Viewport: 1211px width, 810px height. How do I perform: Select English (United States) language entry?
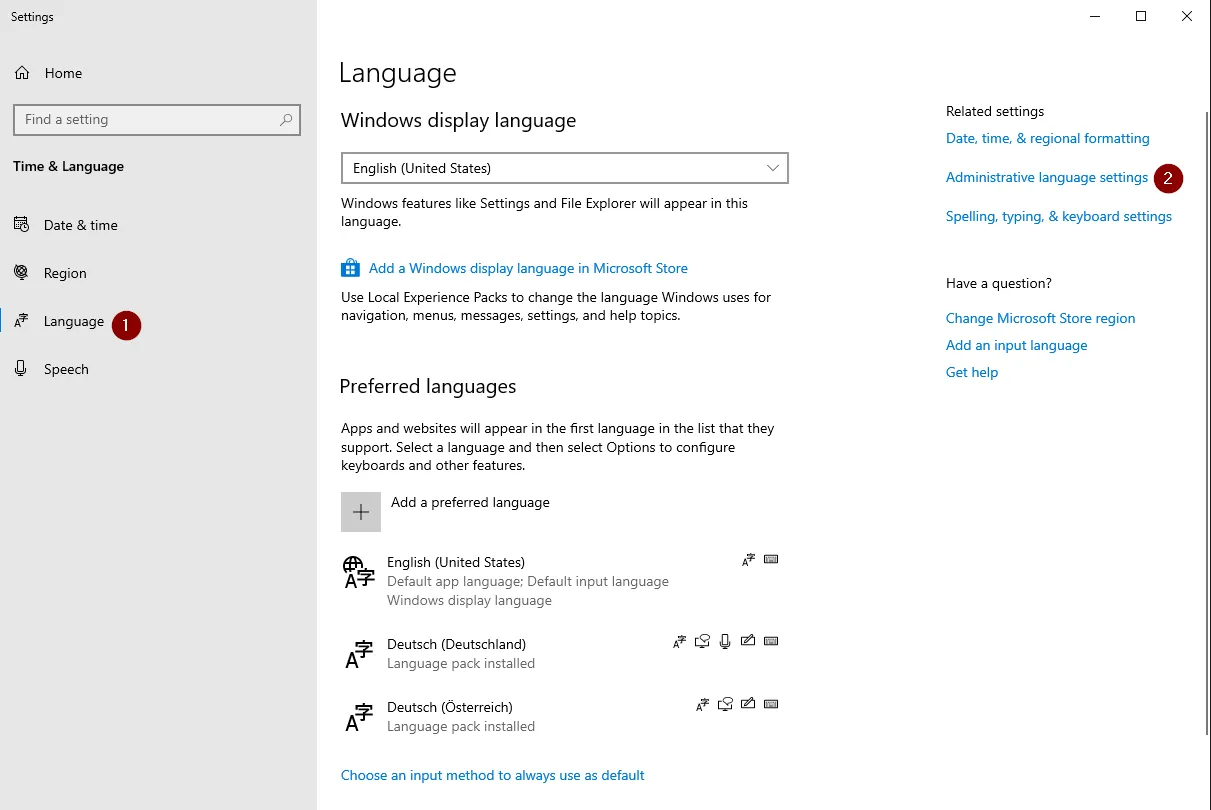coord(455,562)
